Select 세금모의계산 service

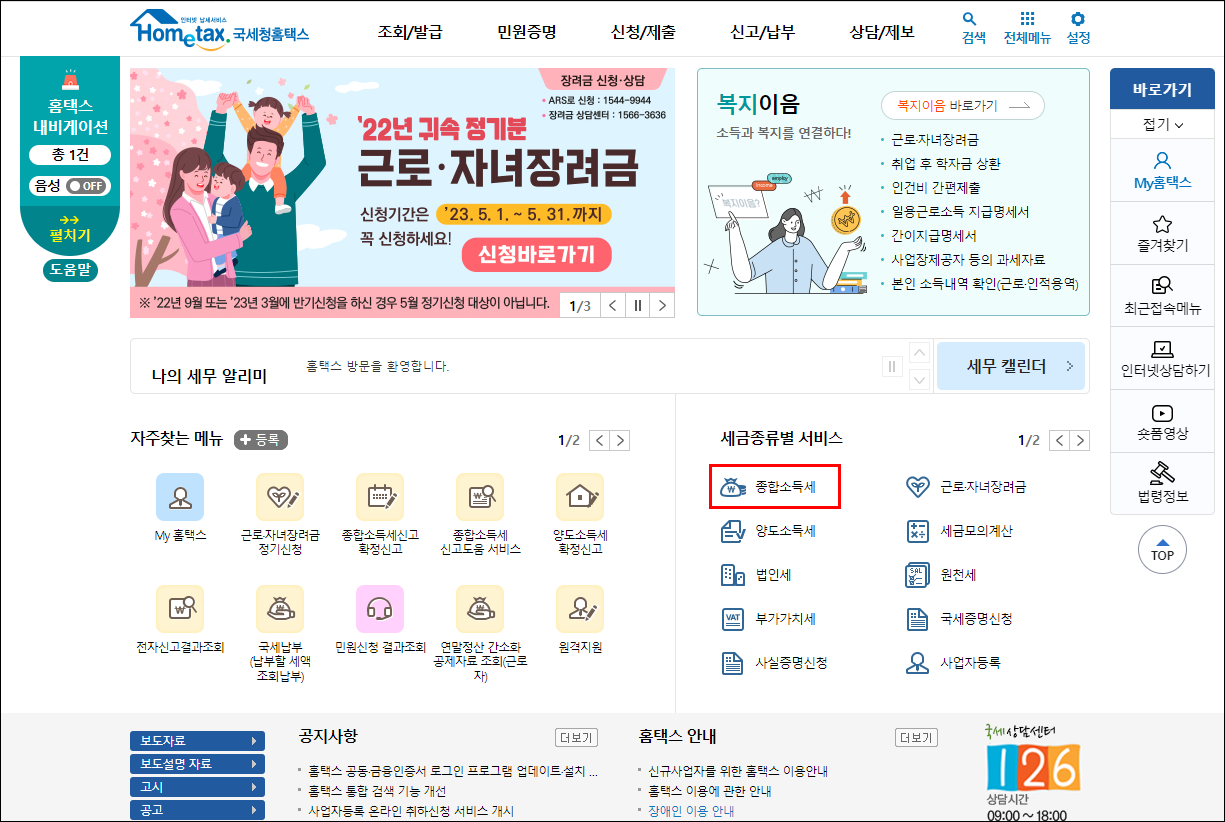959,531
